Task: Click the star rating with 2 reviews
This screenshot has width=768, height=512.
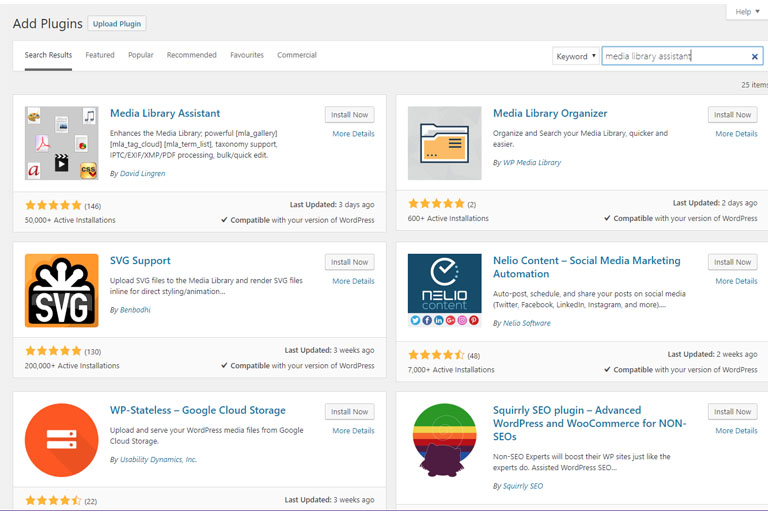Action: point(436,203)
